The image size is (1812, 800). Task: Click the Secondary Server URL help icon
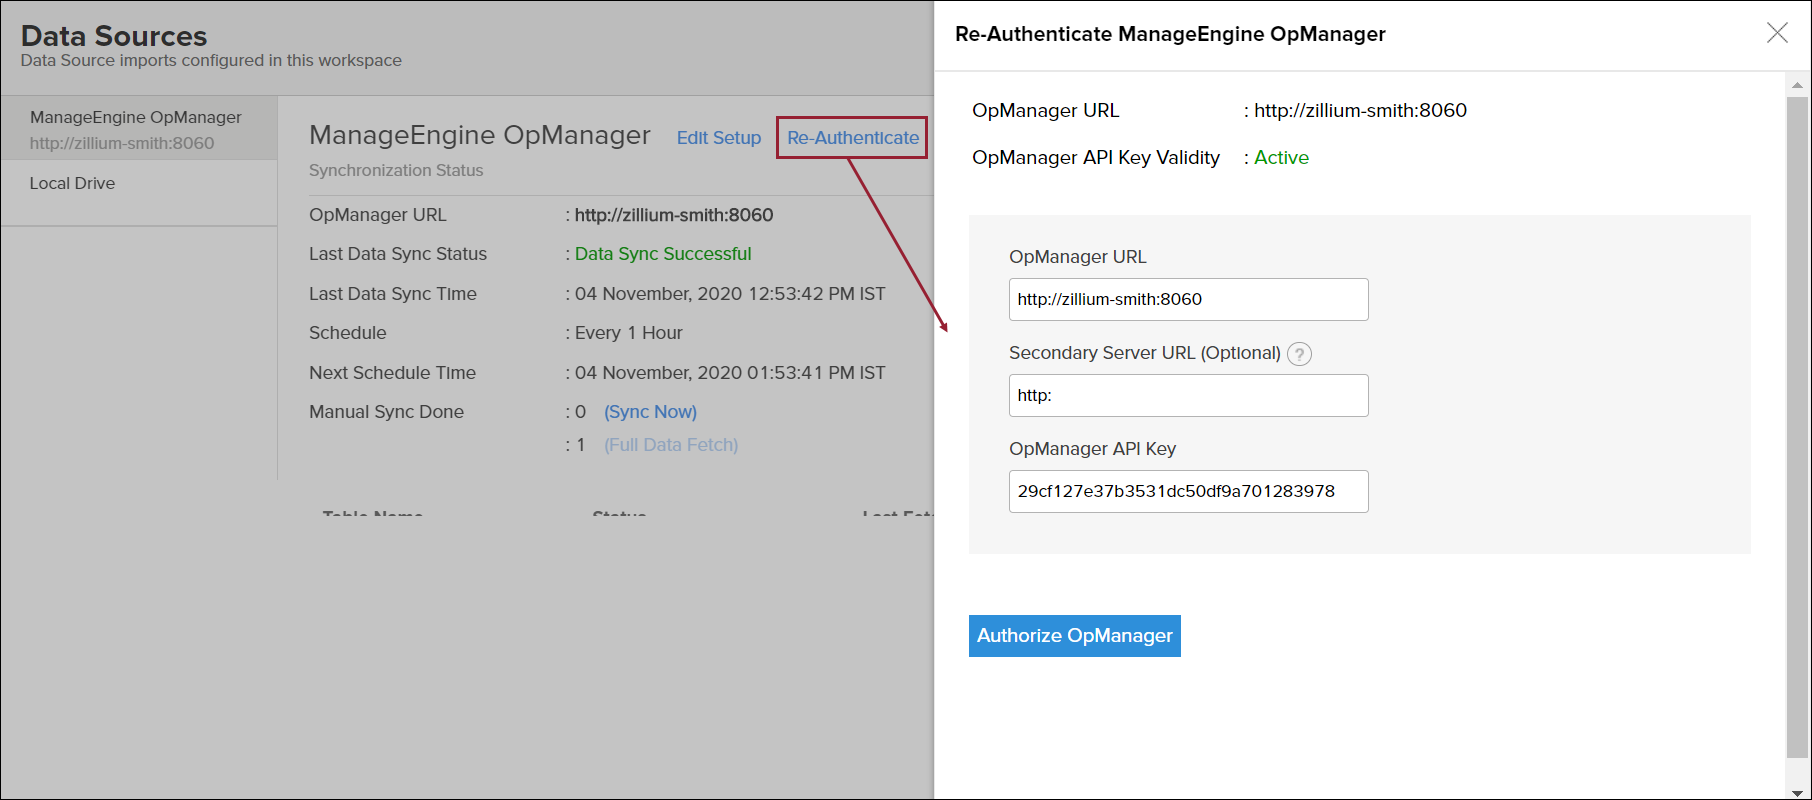[x=1299, y=354]
